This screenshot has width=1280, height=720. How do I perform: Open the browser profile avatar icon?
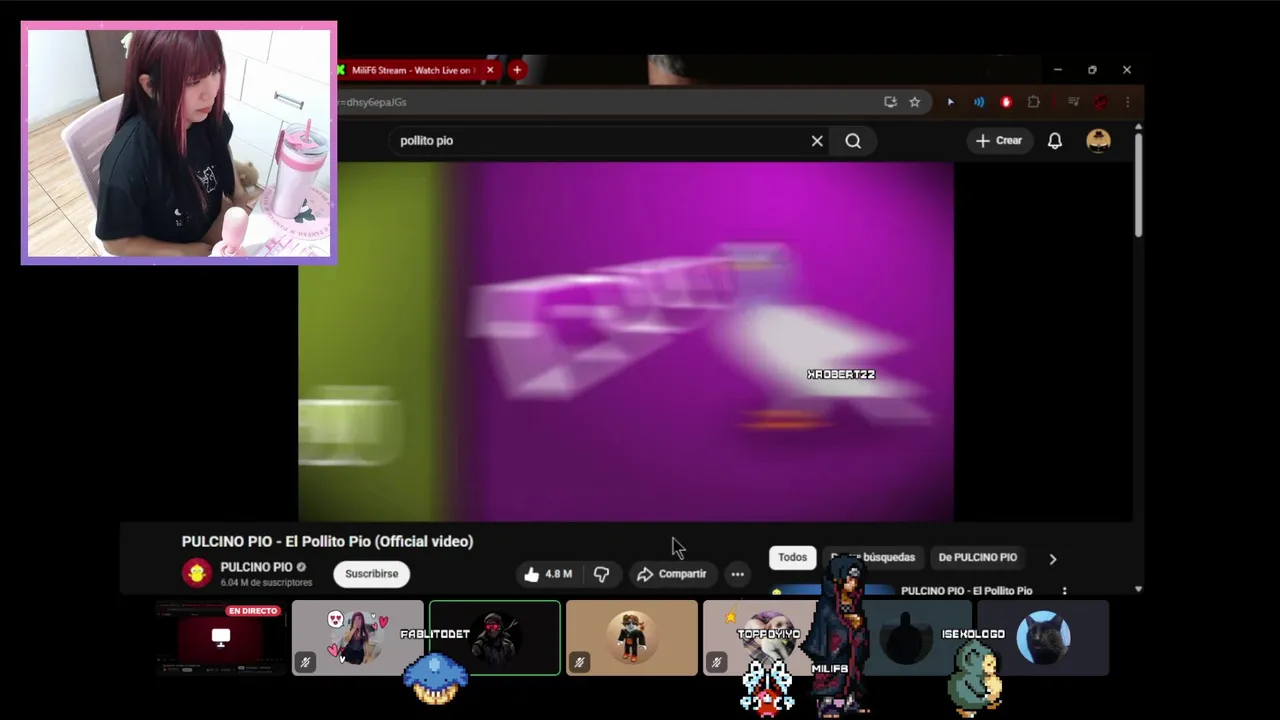point(1100,102)
